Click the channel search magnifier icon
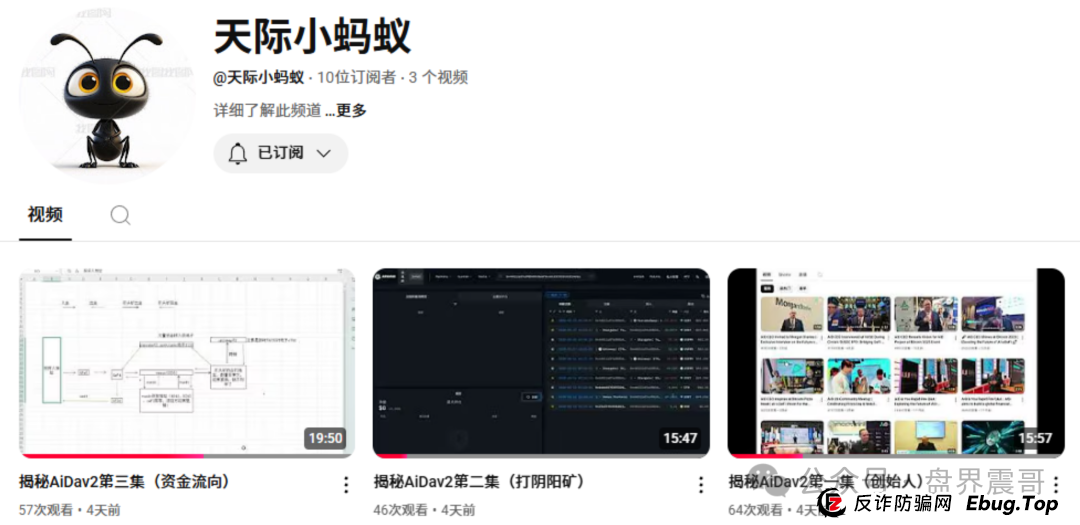 coord(120,215)
